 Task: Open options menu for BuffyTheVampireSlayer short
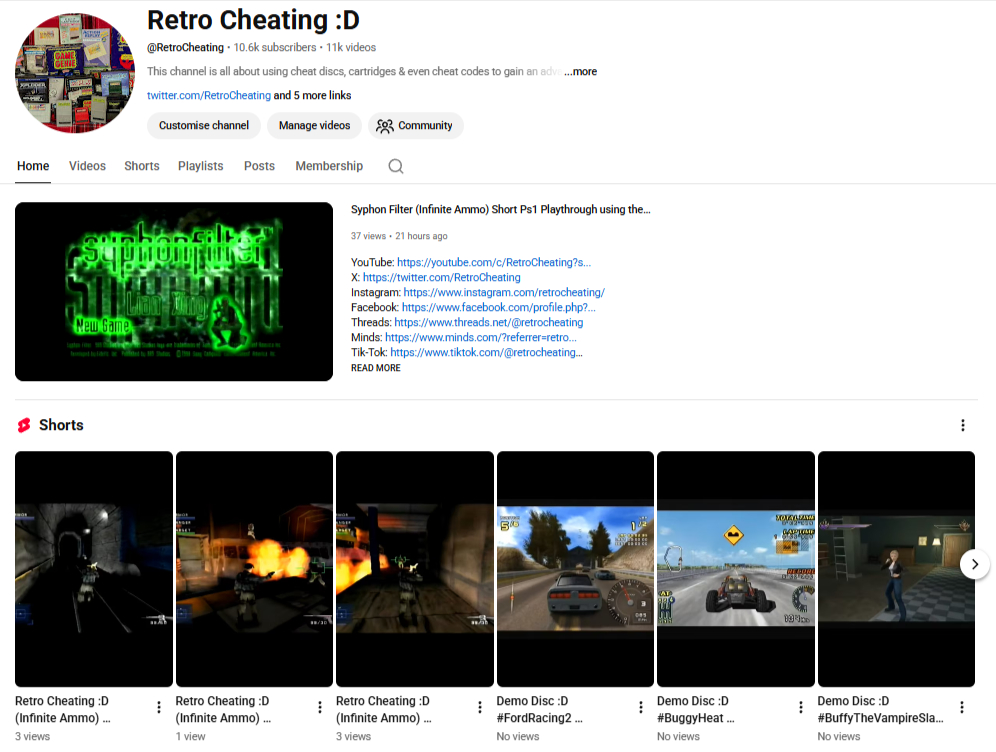tap(962, 707)
